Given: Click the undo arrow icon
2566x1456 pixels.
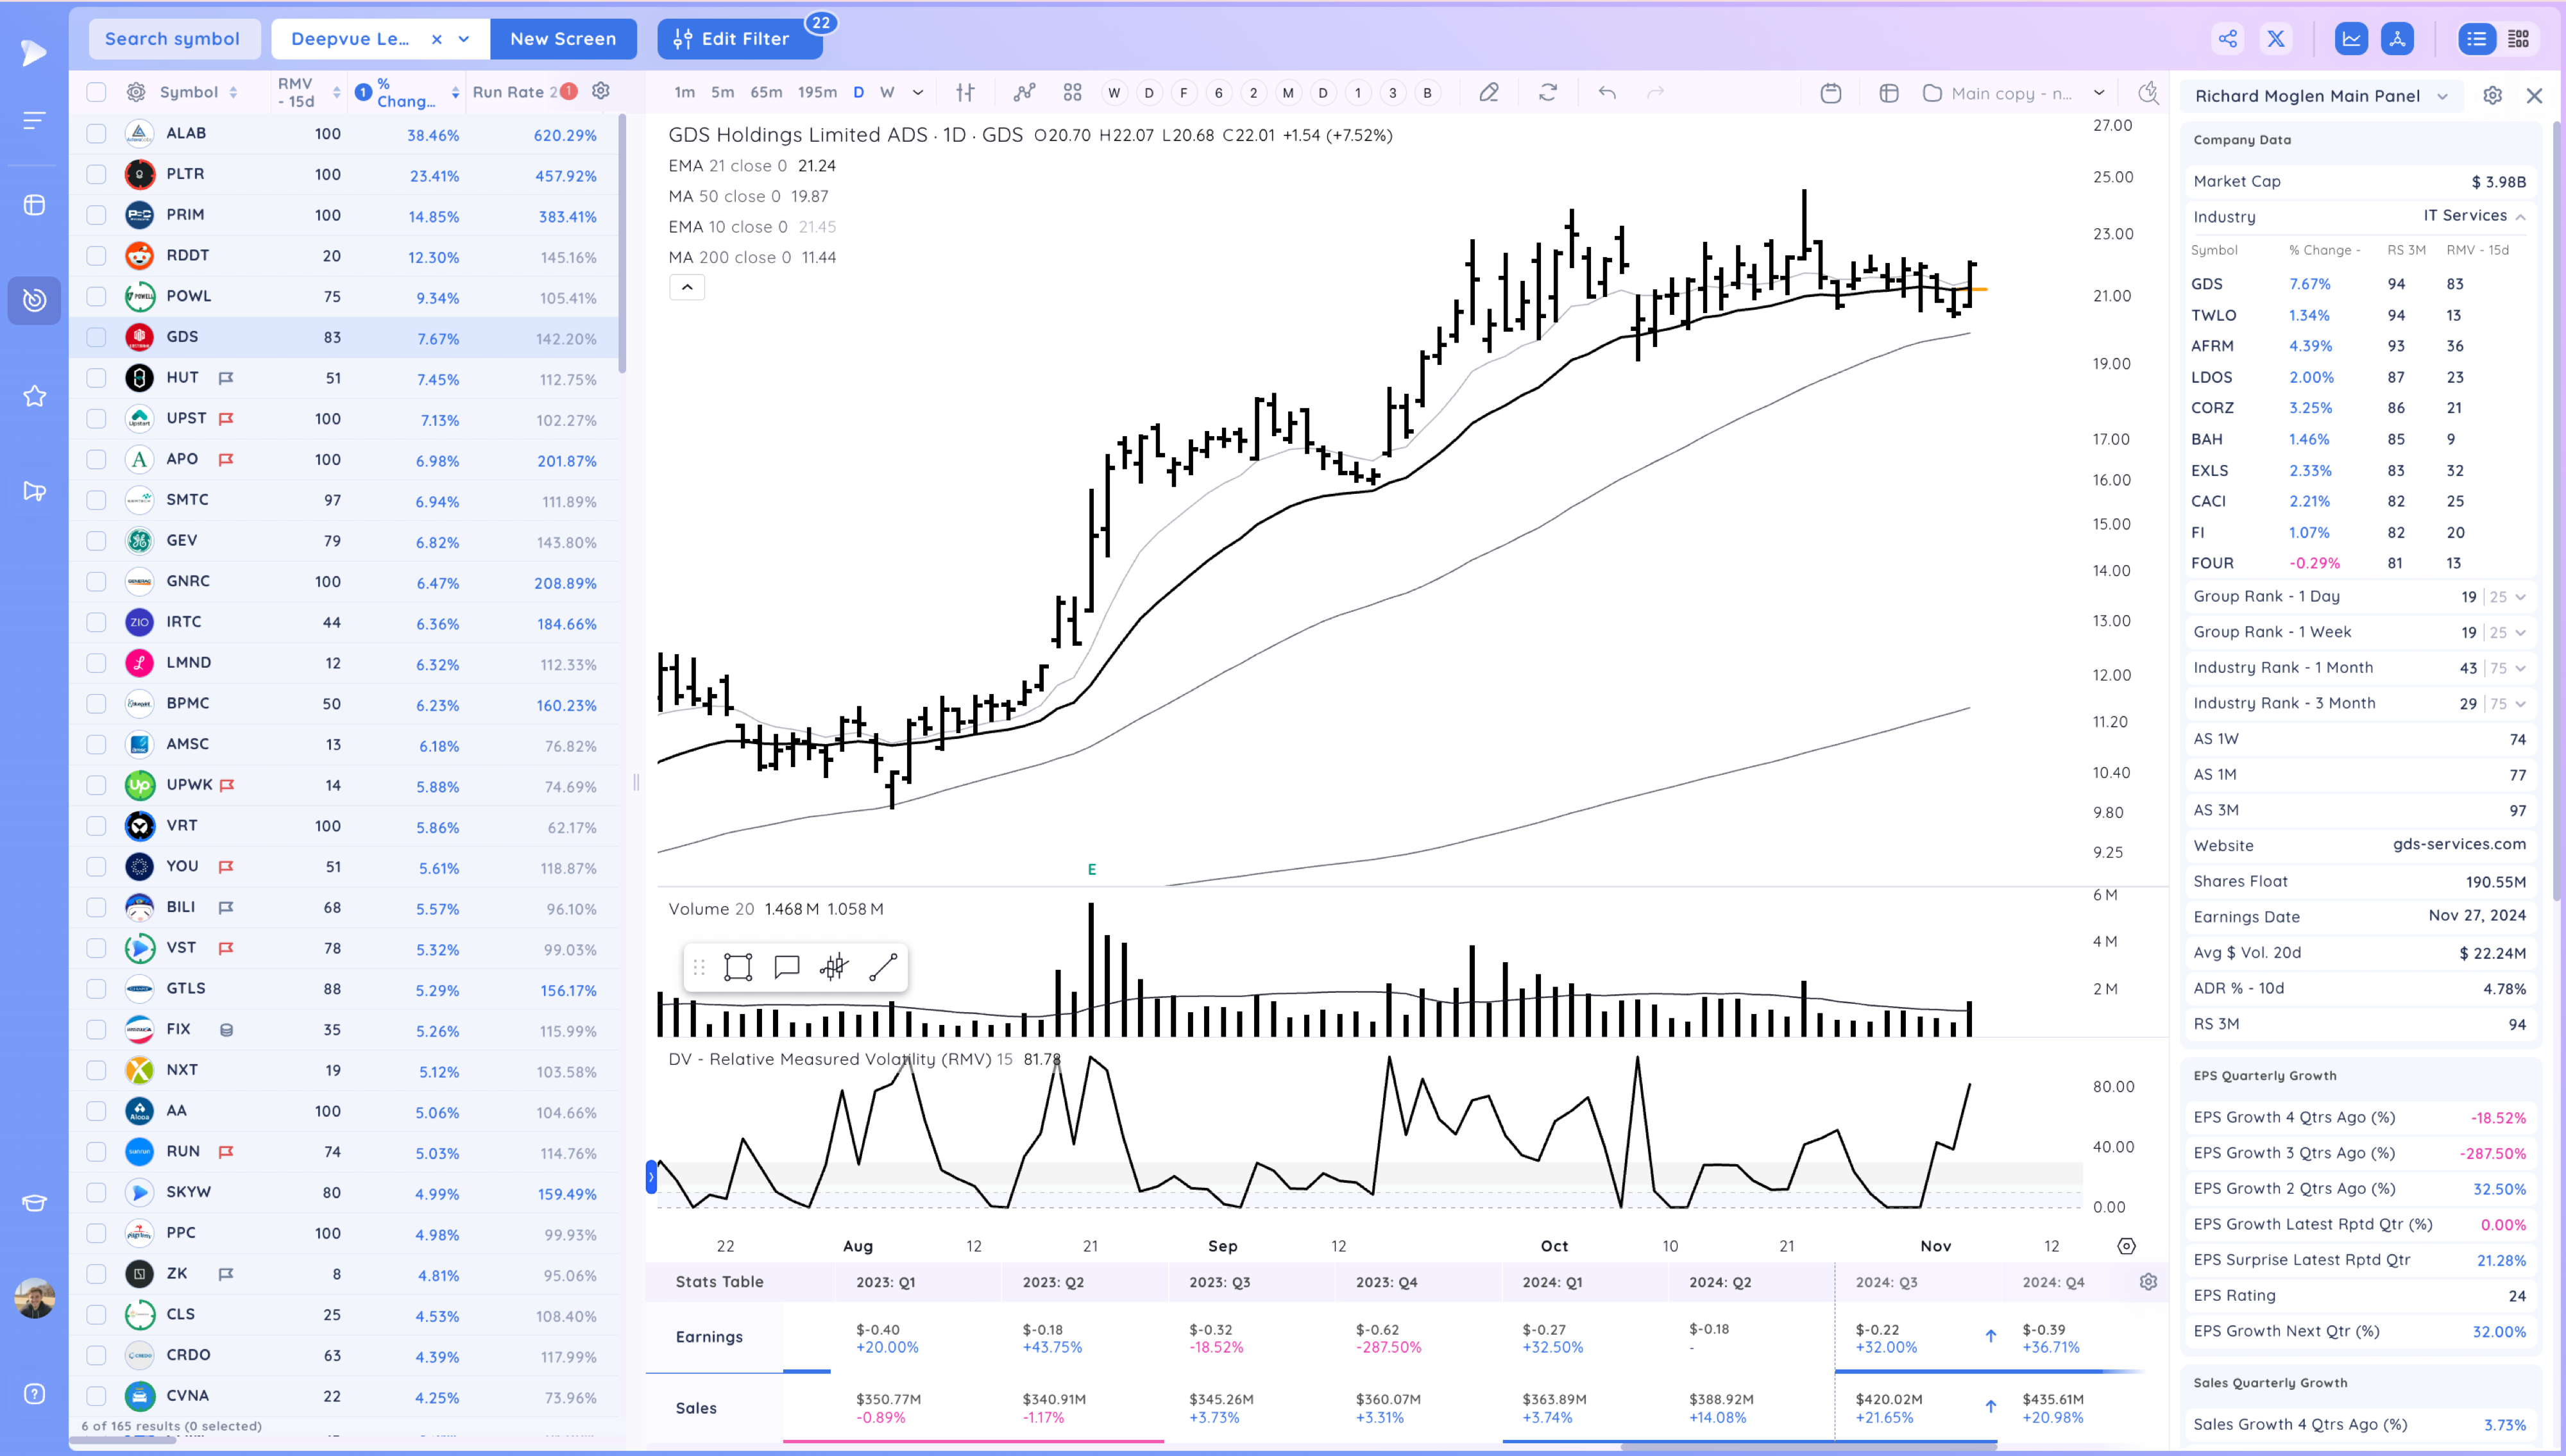Looking at the screenshot, I should coord(1607,92).
